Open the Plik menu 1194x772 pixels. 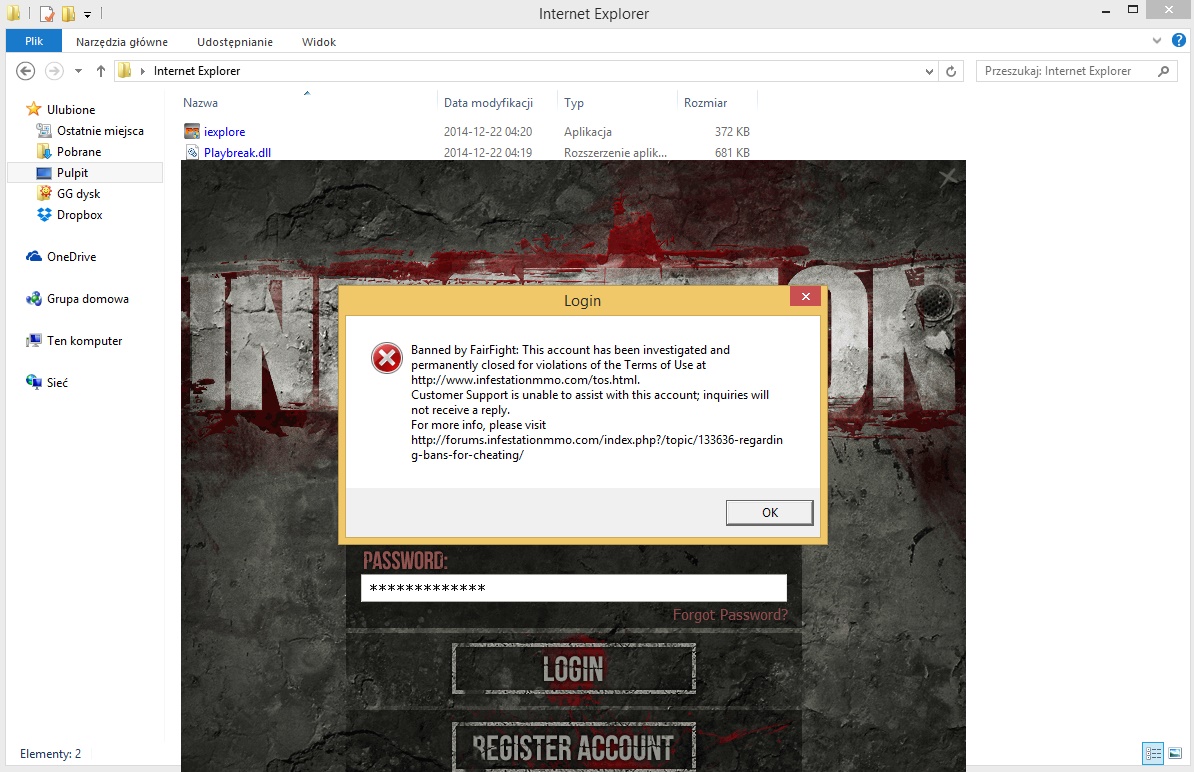pyautogui.click(x=34, y=41)
